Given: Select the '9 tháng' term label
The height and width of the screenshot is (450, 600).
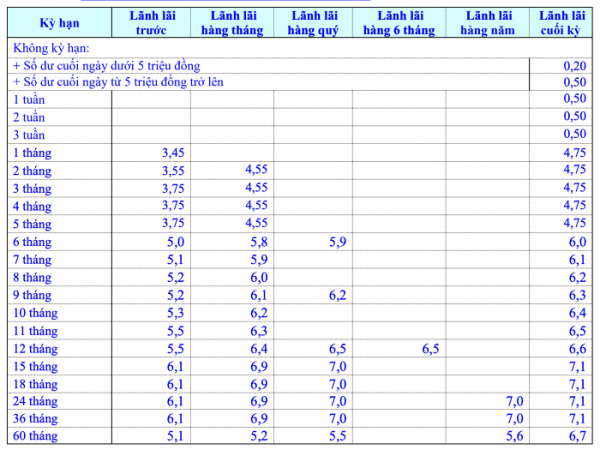Looking at the screenshot, I should click(x=32, y=295).
